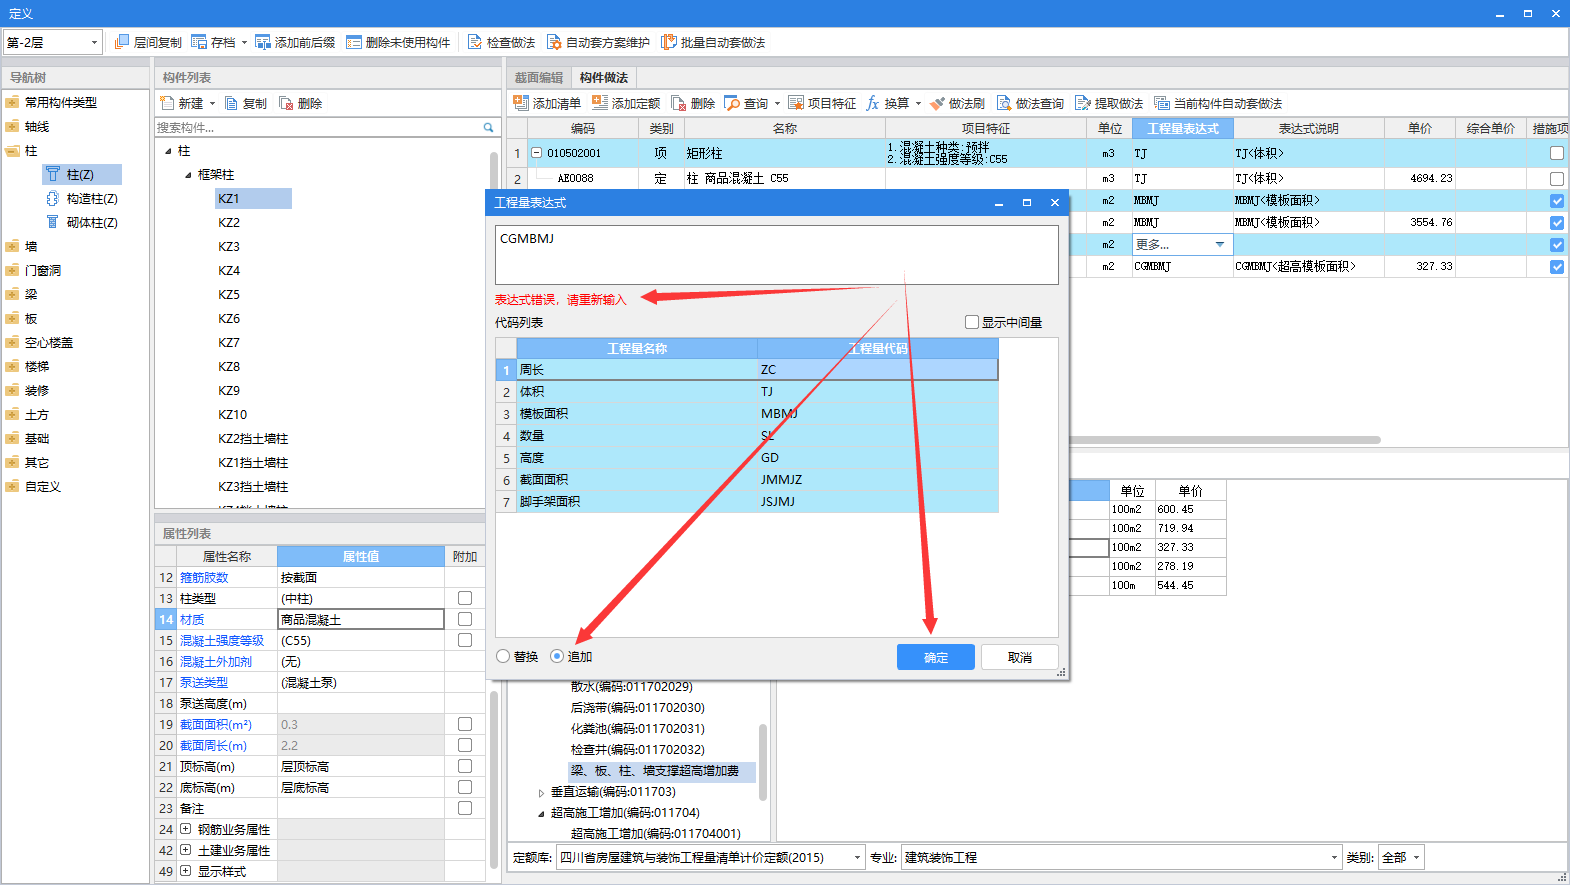This screenshot has height=885, width=1570.
Task: Collapse the 框架柱 tree node
Action: coord(188,175)
